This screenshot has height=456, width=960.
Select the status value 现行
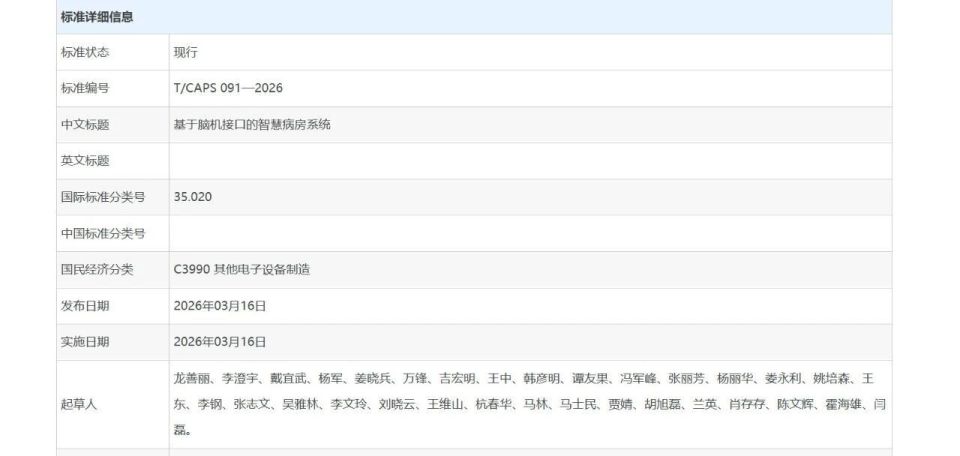186,53
